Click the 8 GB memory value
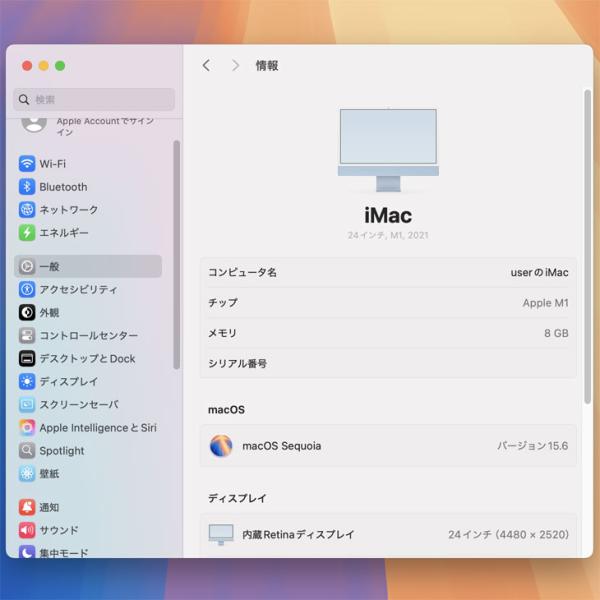 pyautogui.click(x=556, y=333)
